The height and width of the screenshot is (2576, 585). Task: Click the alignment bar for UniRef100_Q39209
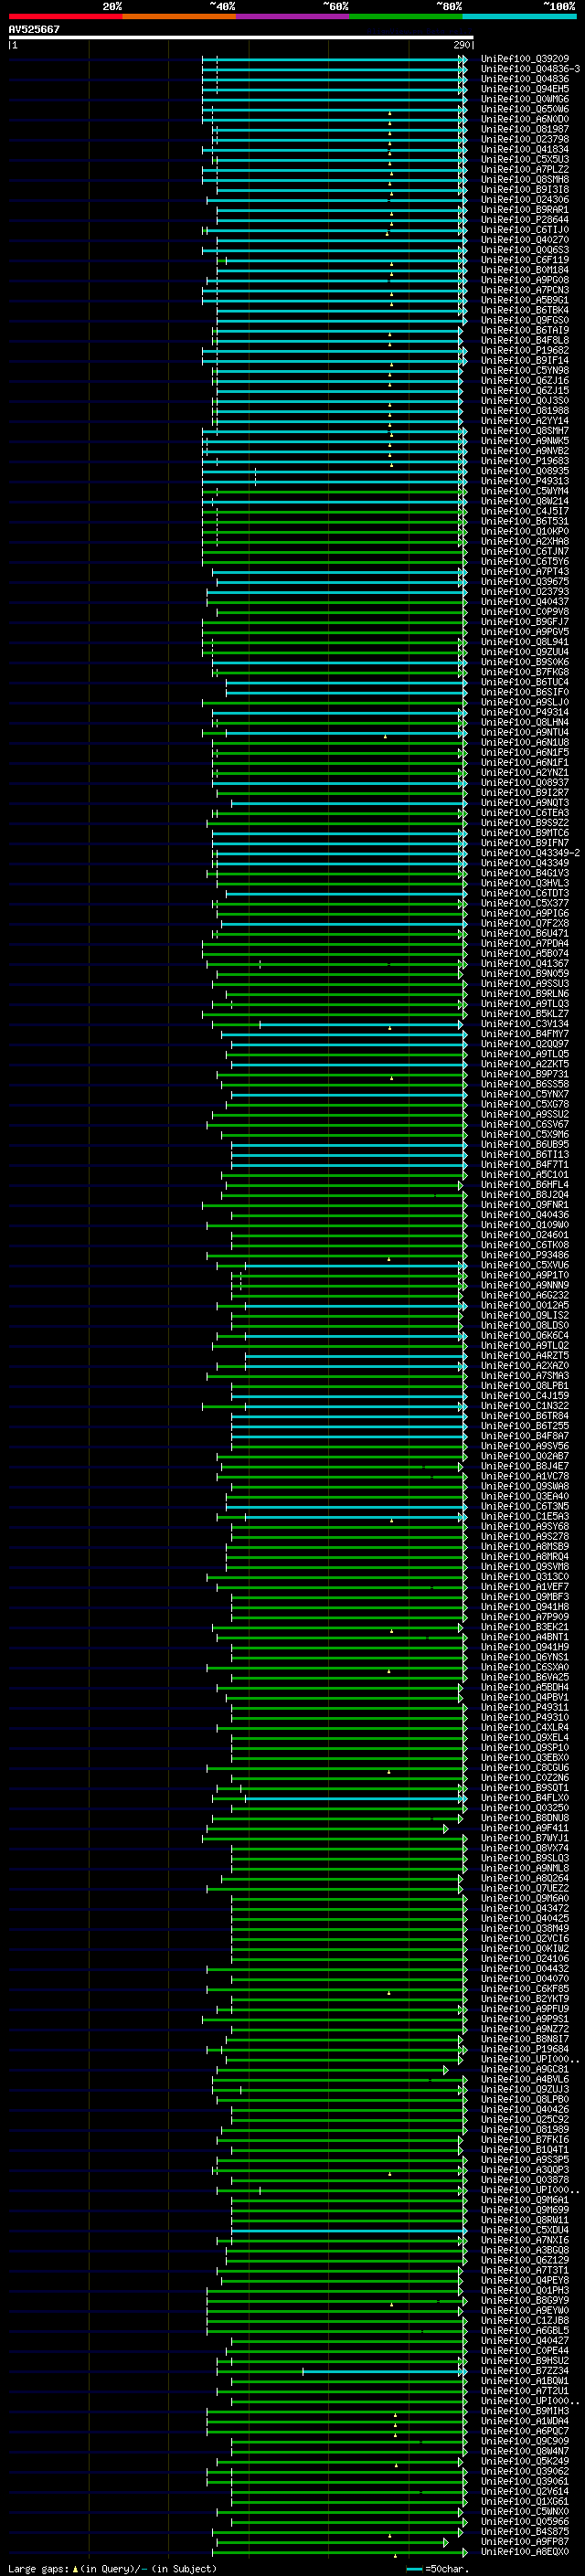click(334, 59)
